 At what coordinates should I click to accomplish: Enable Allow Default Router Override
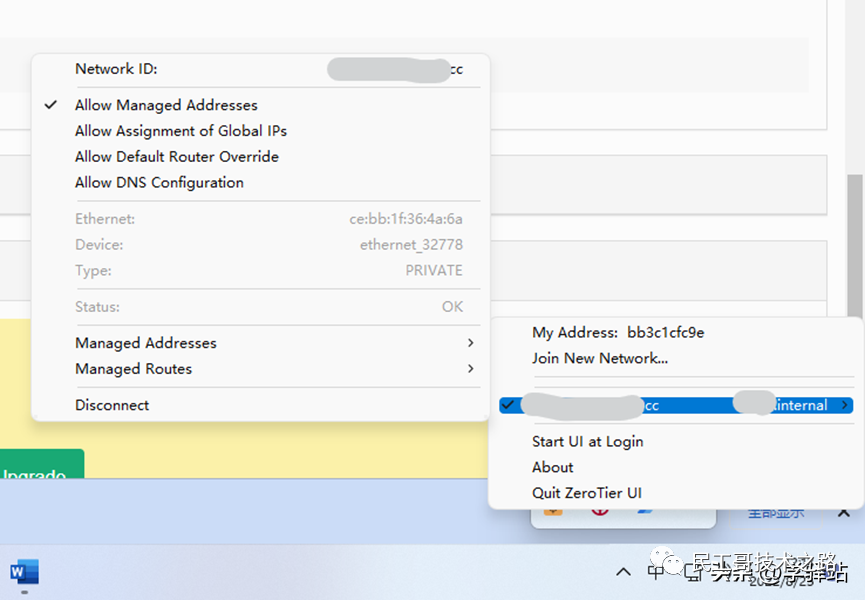tap(260, 157)
